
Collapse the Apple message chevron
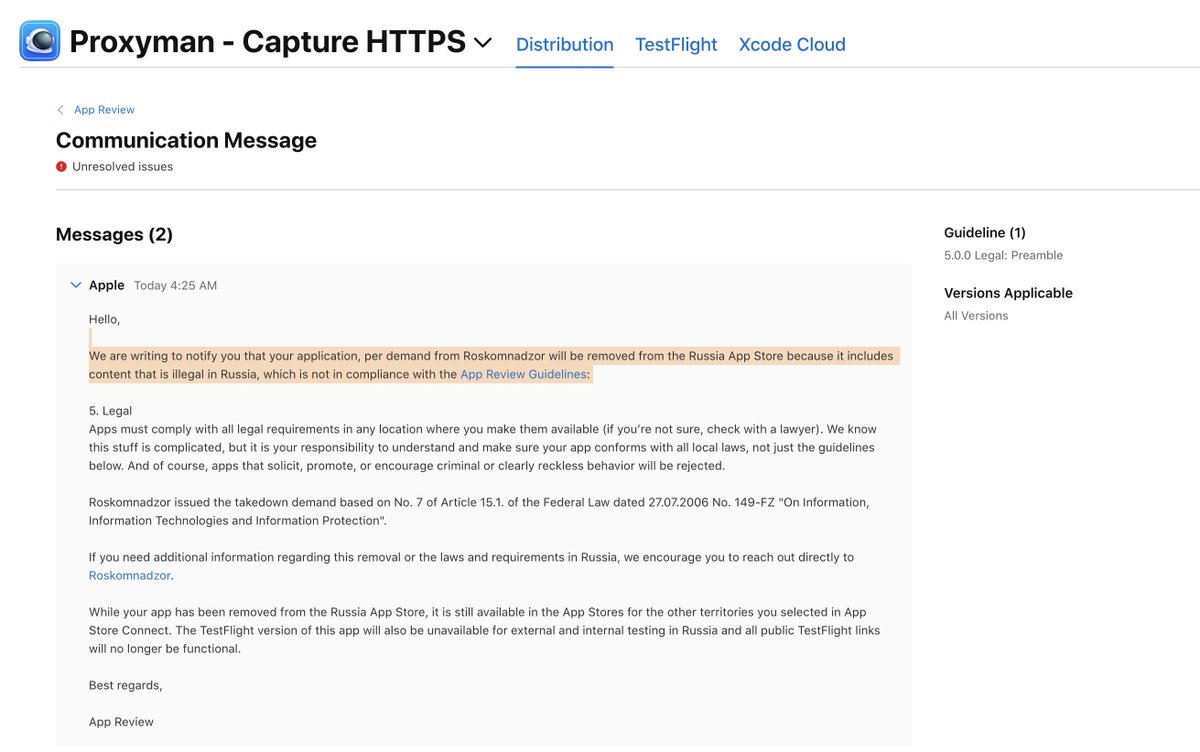coord(76,285)
